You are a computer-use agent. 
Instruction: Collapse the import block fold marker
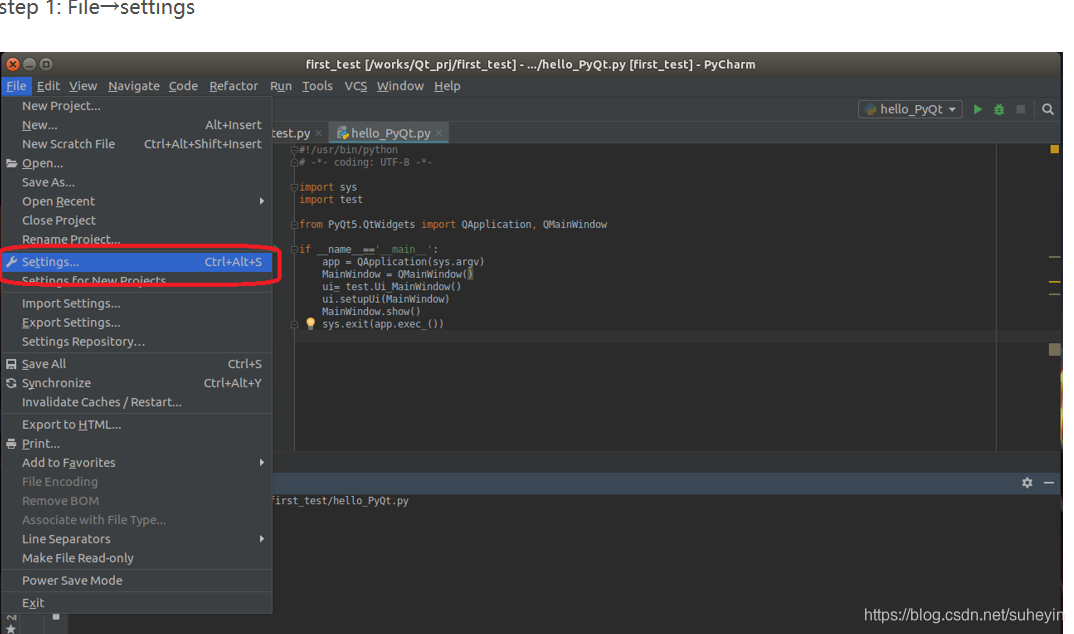coord(294,187)
